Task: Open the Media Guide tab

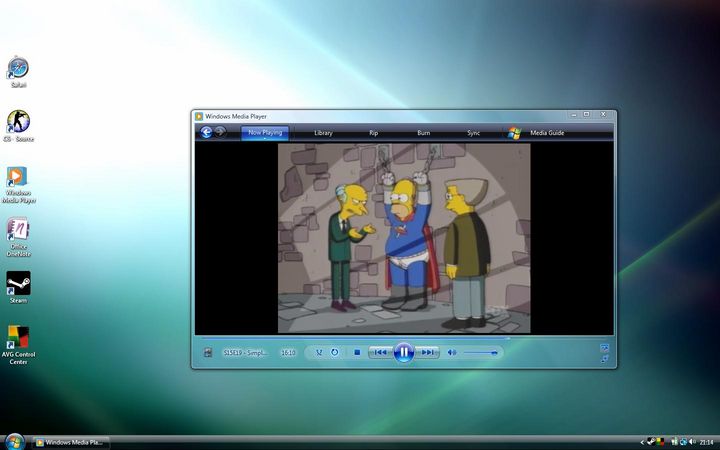Action: (547, 133)
